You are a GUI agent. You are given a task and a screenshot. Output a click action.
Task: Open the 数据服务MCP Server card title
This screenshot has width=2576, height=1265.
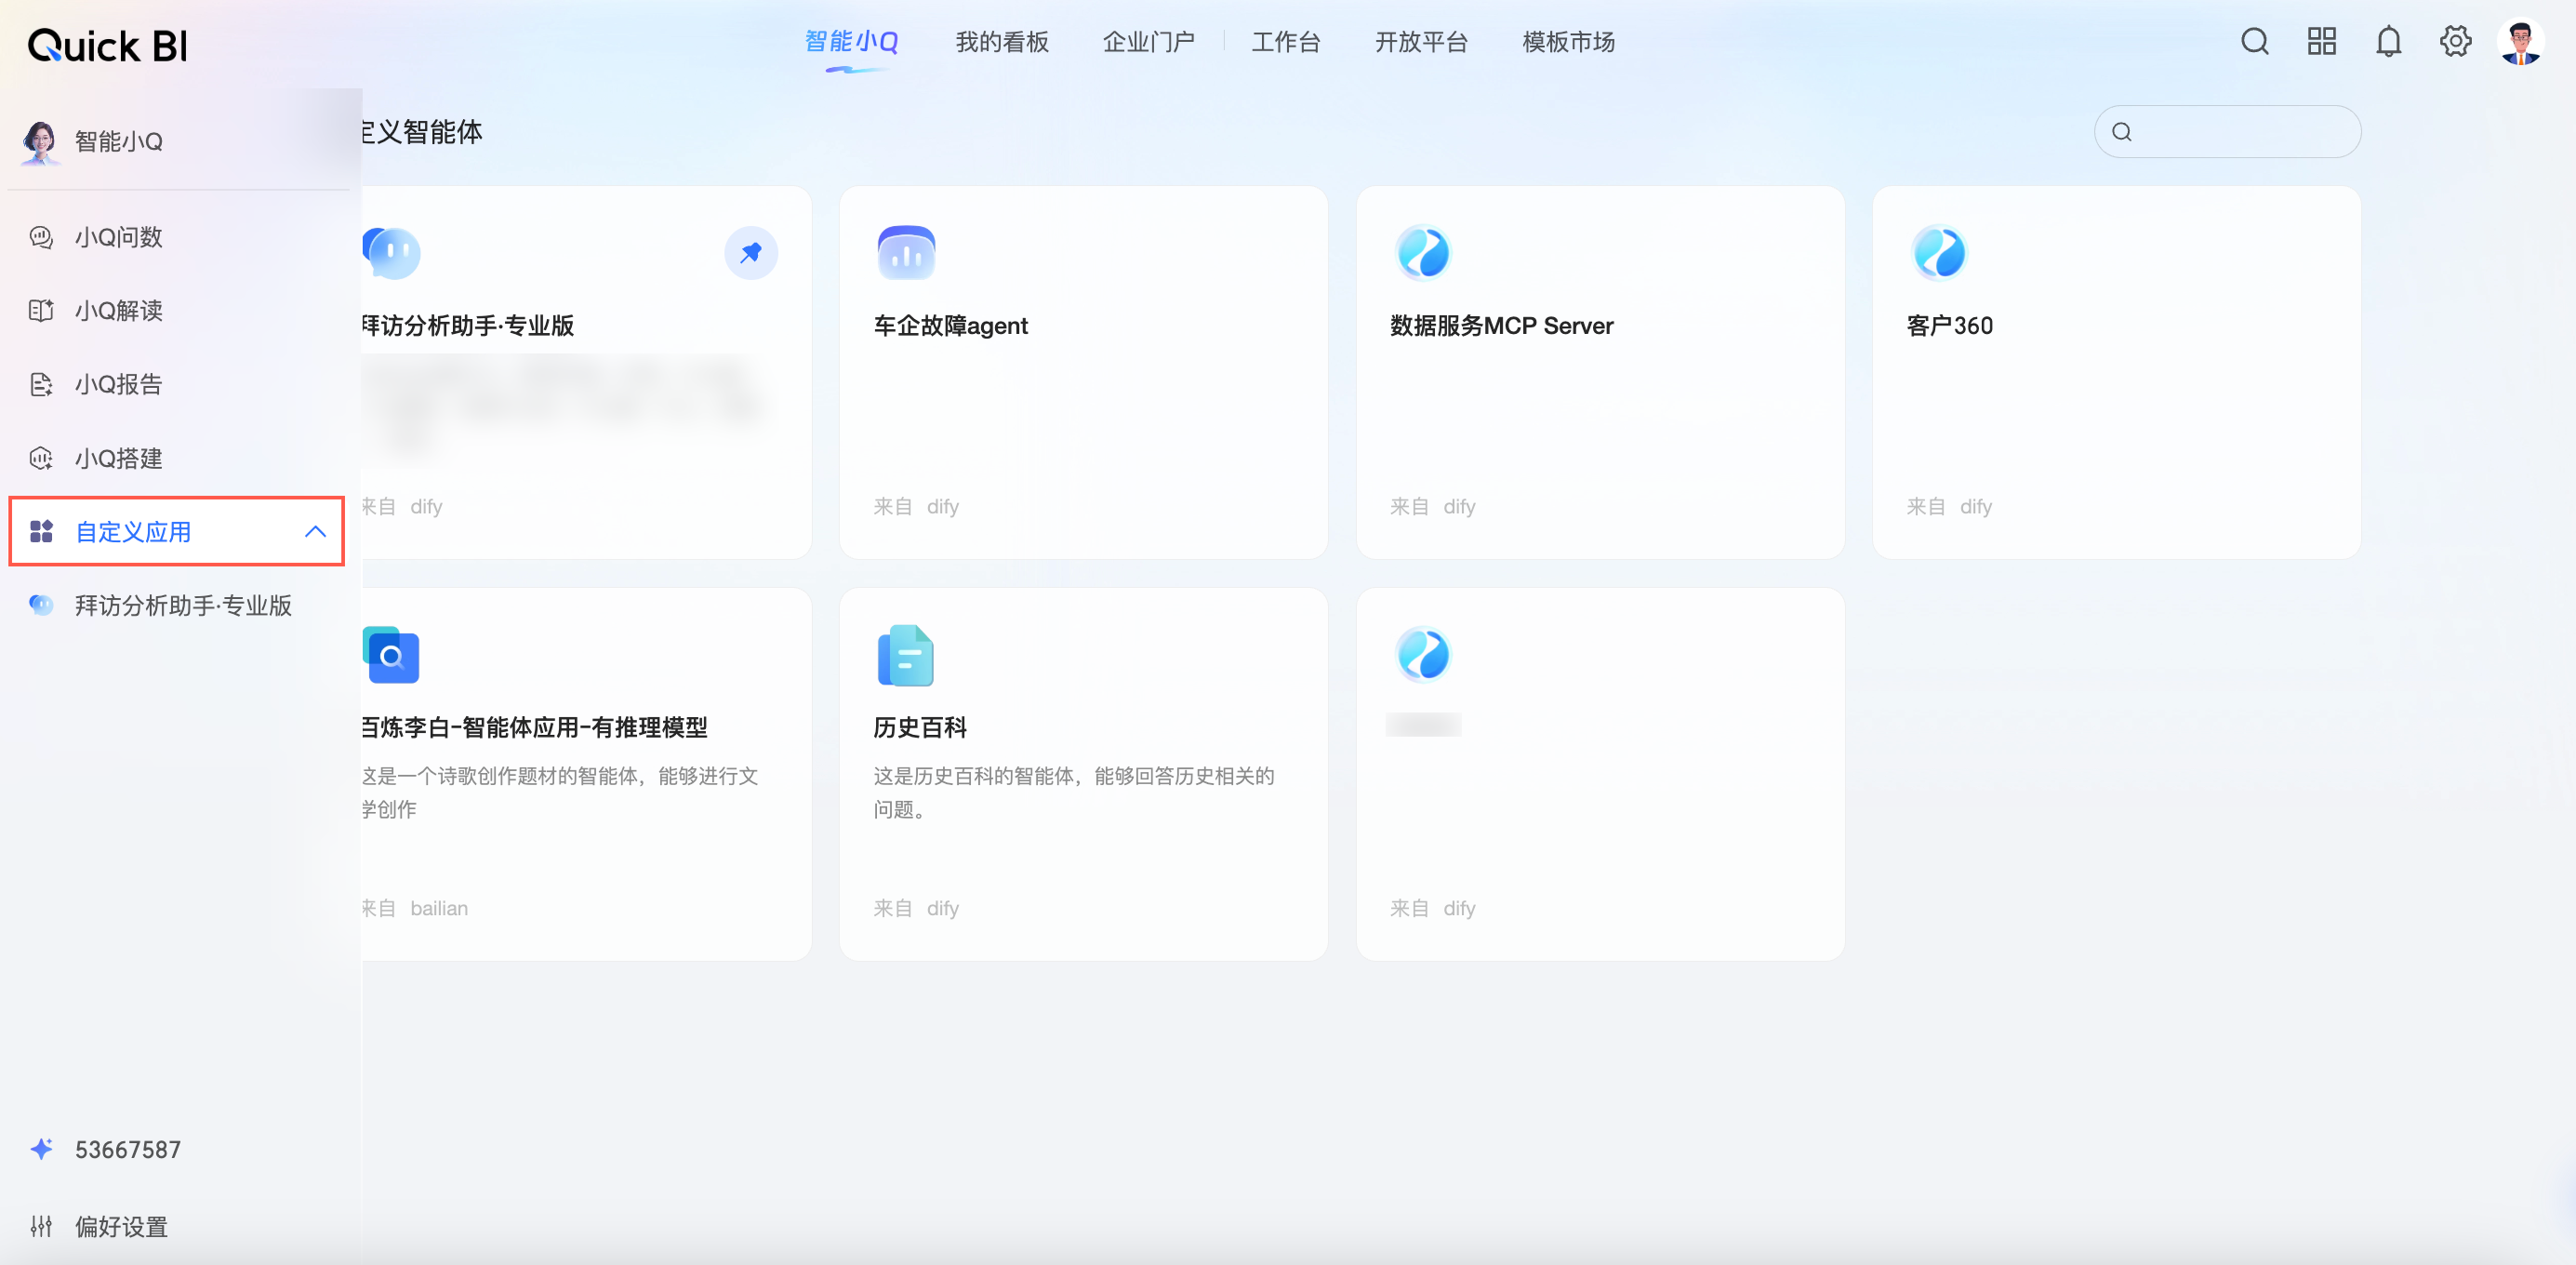tap(1501, 326)
